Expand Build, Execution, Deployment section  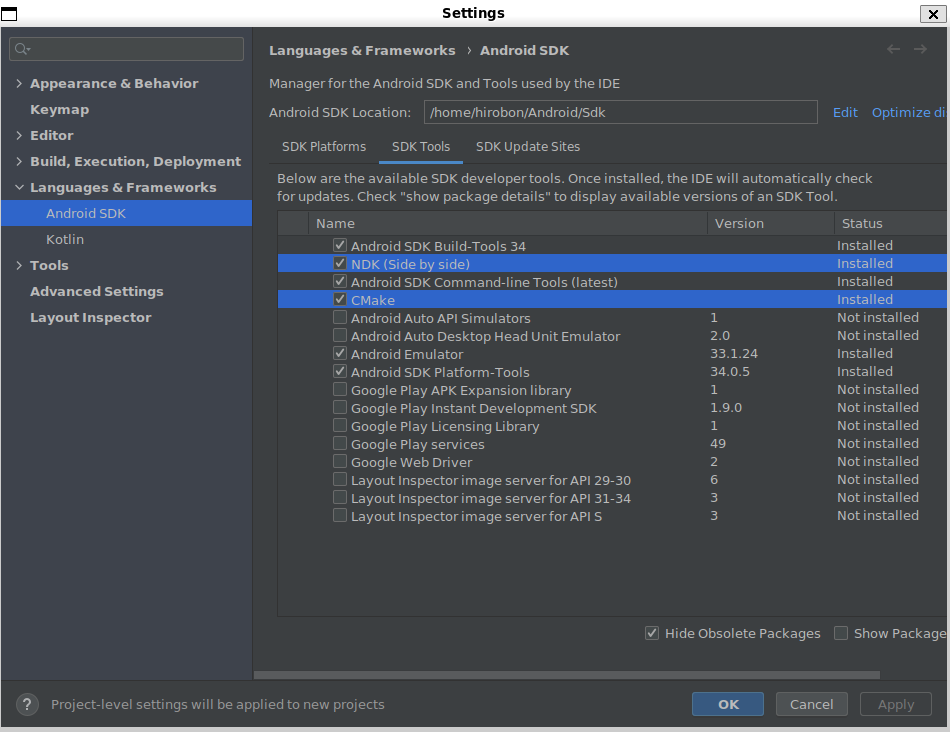[x=19, y=162]
